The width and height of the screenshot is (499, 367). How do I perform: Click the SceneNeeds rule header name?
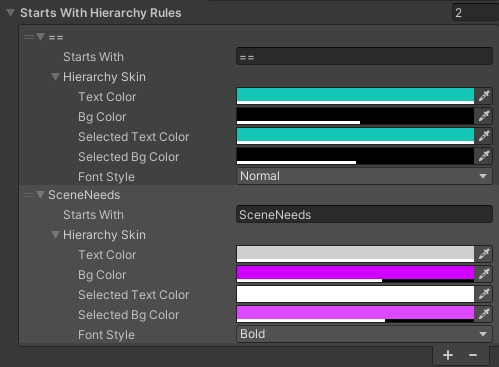pos(84,195)
